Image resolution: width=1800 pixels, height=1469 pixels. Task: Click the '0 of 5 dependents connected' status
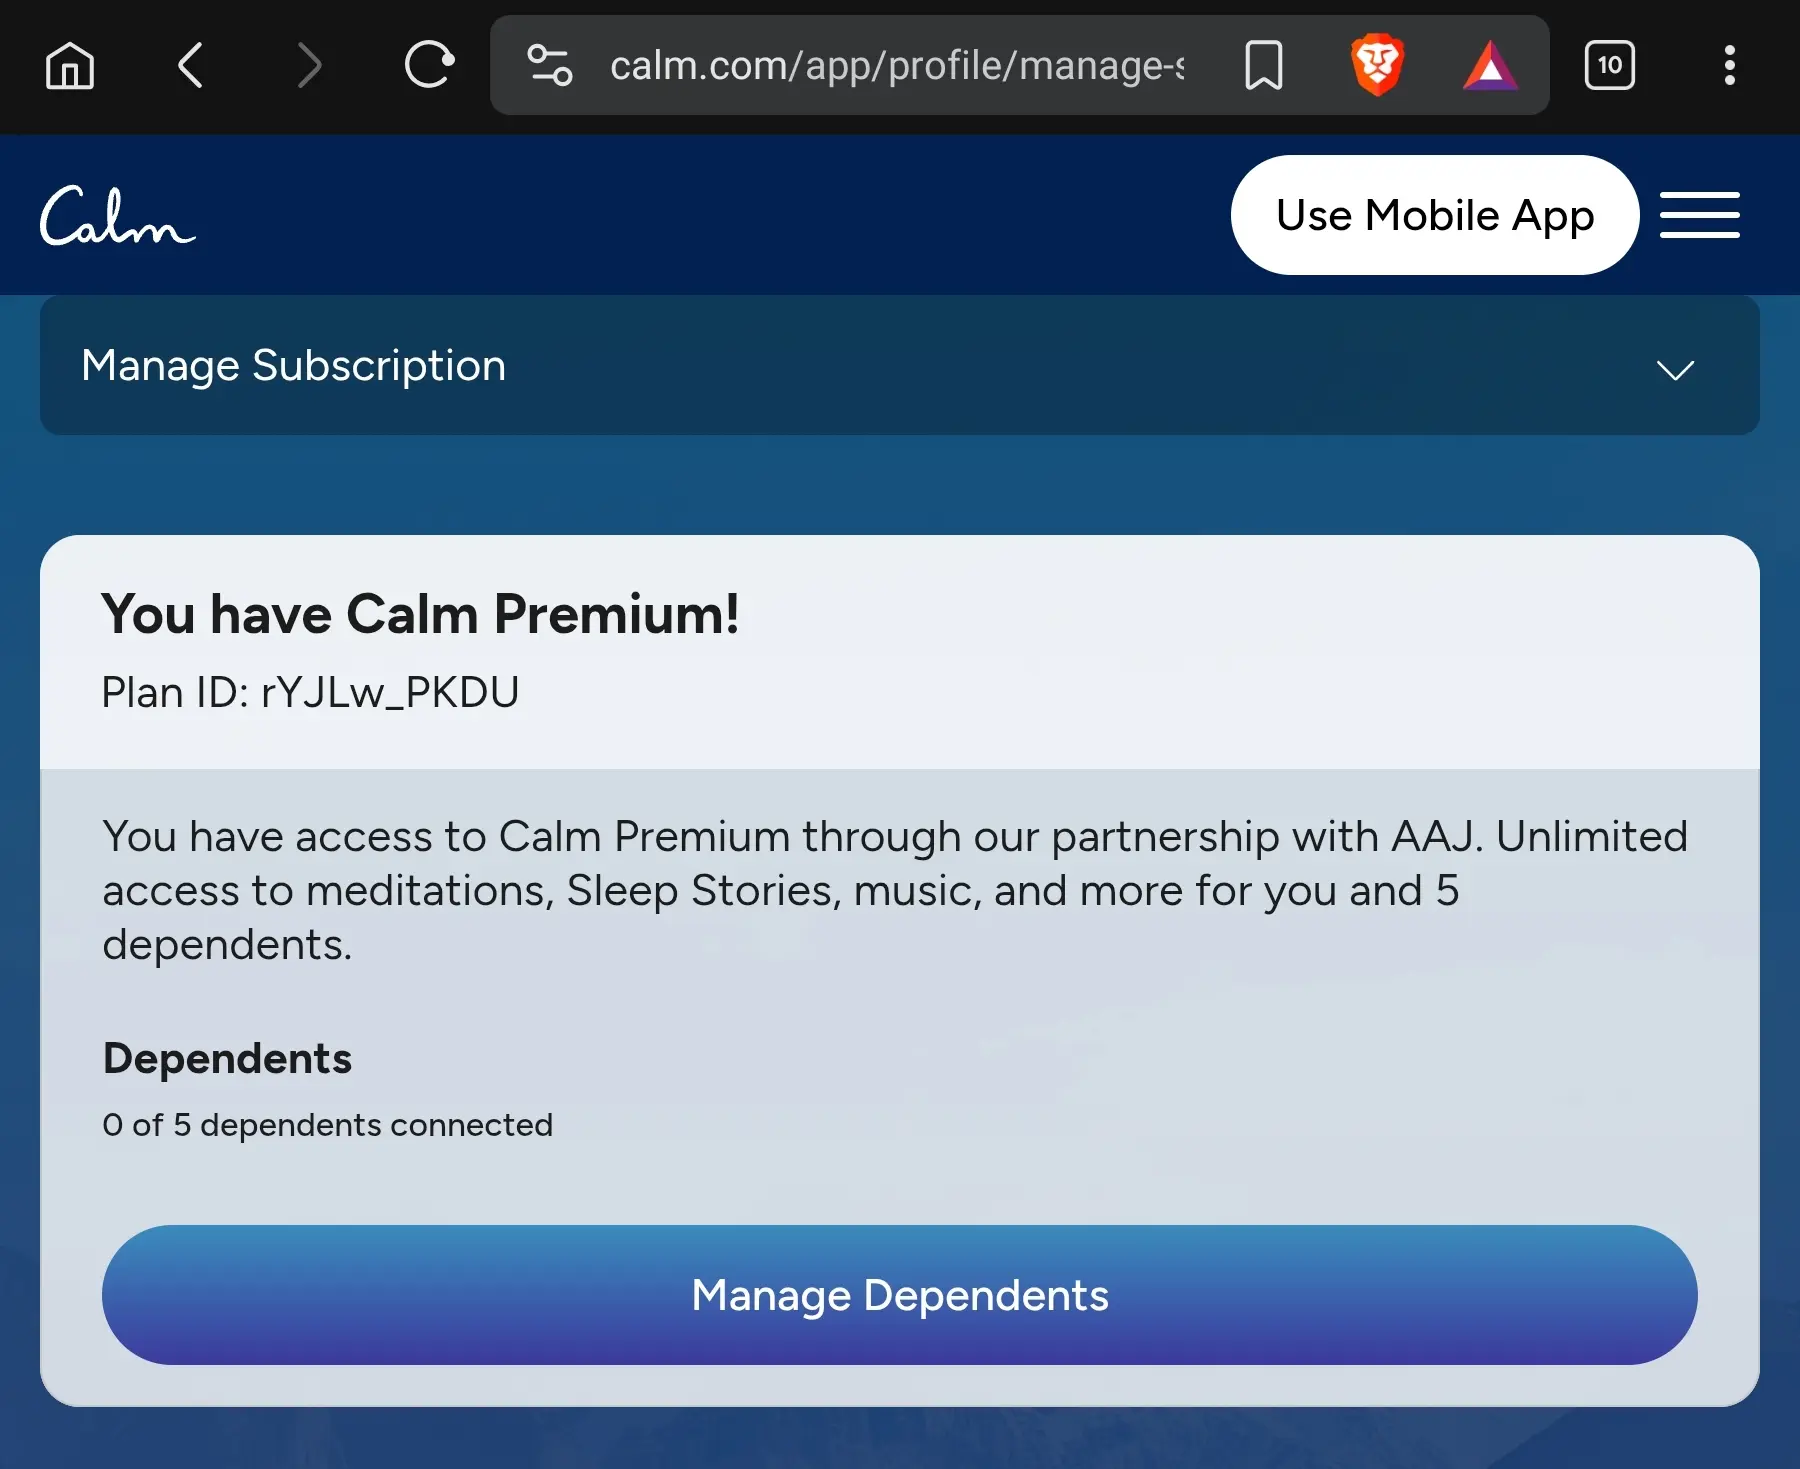(x=327, y=1125)
